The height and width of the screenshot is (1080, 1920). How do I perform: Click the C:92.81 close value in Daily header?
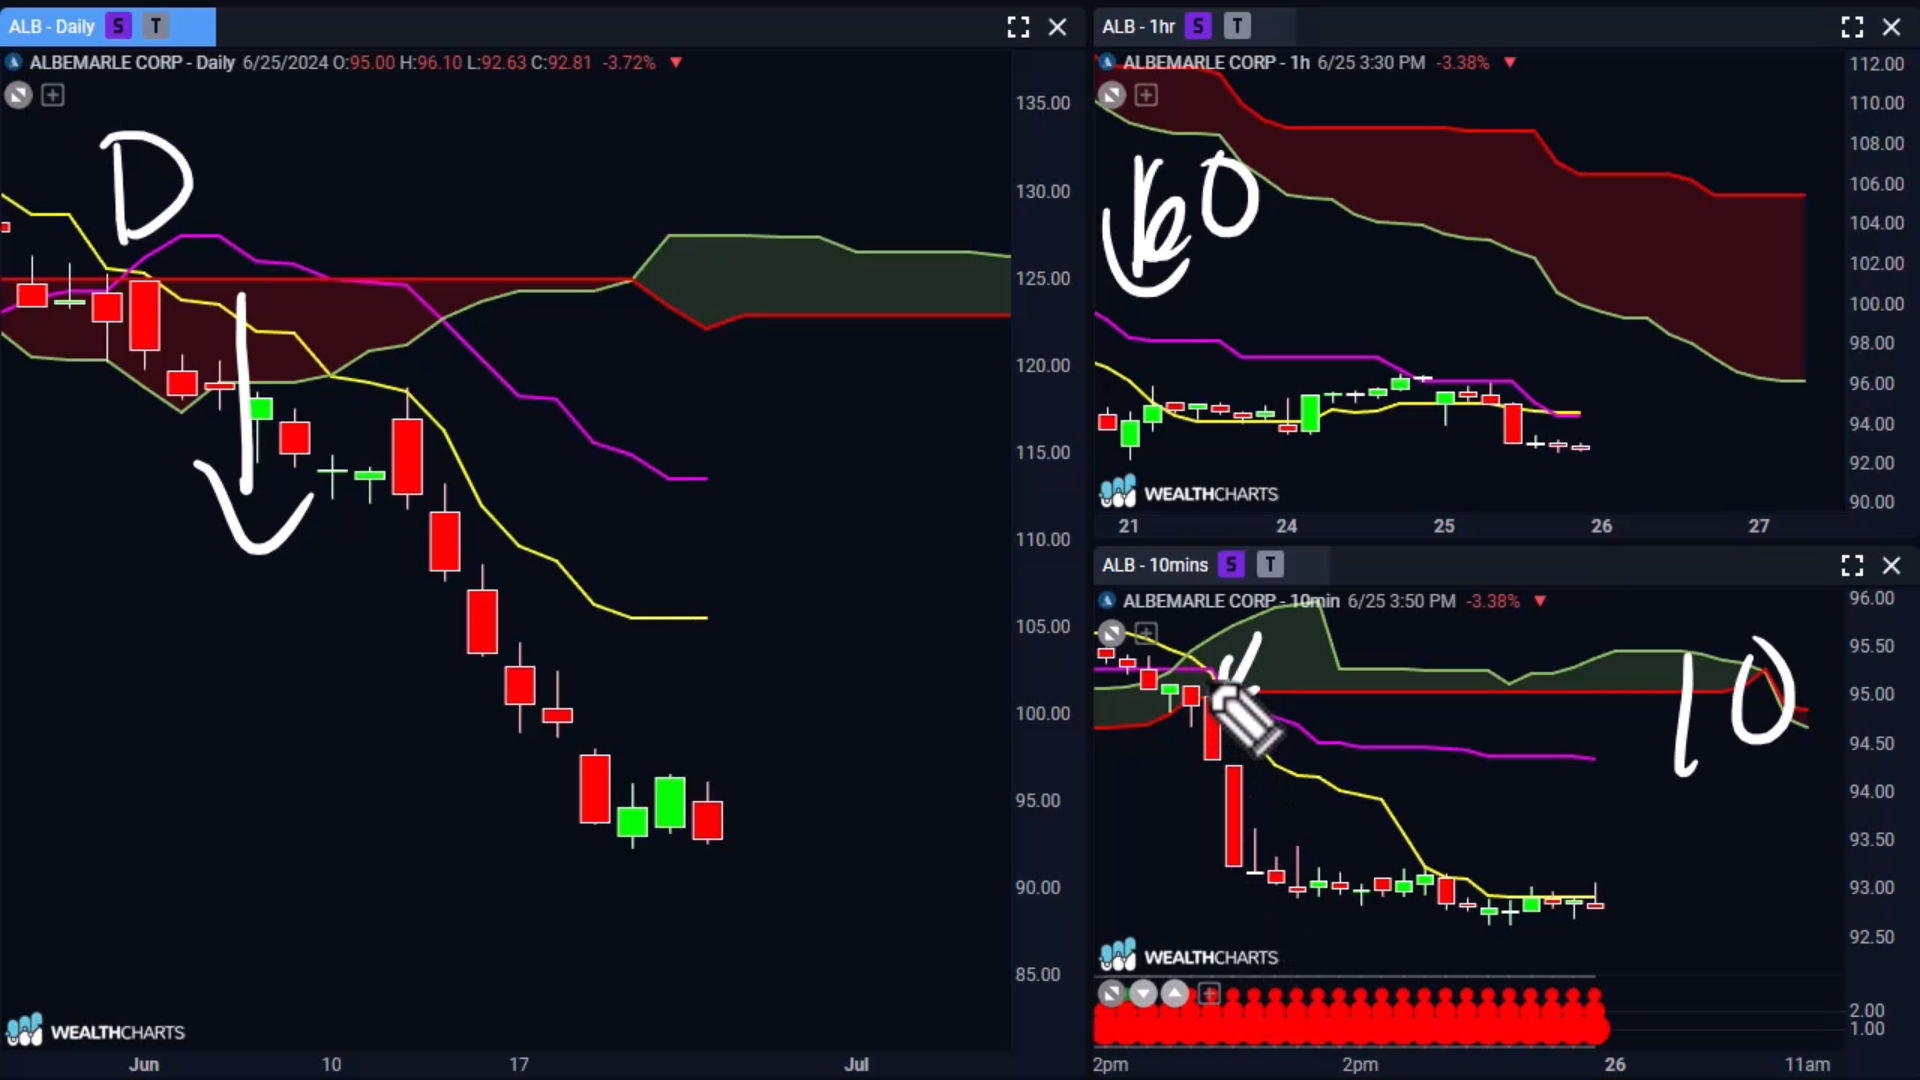coord(561,62)
